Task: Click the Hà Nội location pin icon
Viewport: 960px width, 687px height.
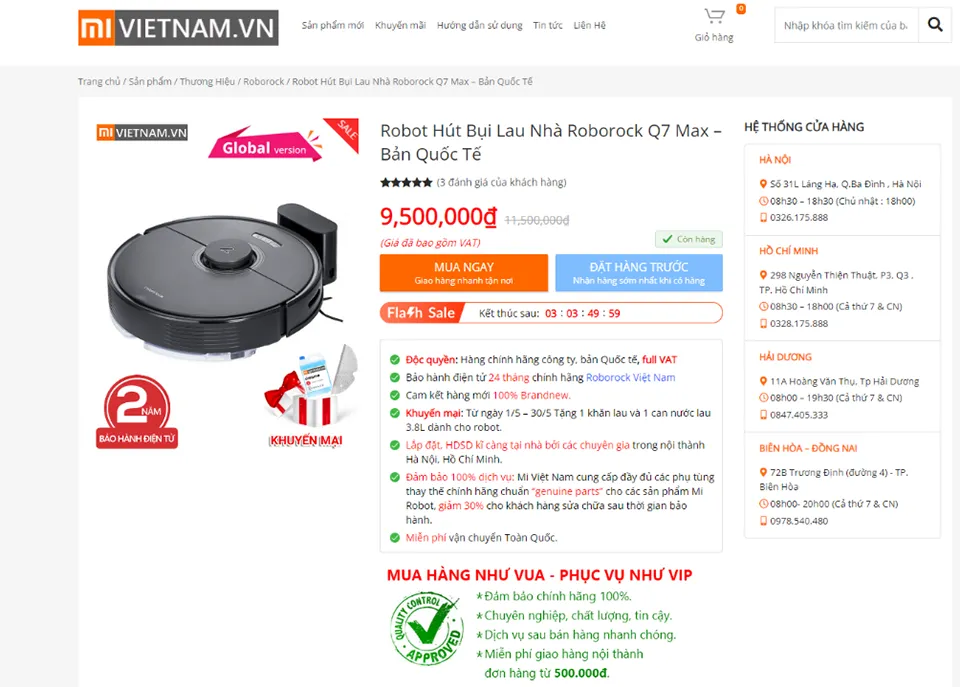Action: pos(763,184)
